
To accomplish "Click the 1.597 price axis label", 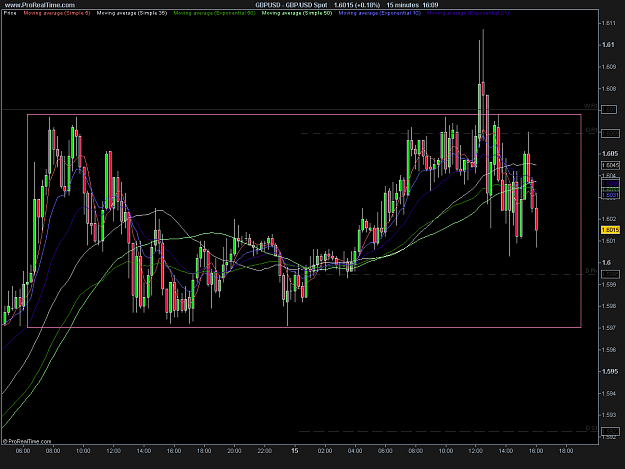I will pyautogui.click(x=609, y=328).
